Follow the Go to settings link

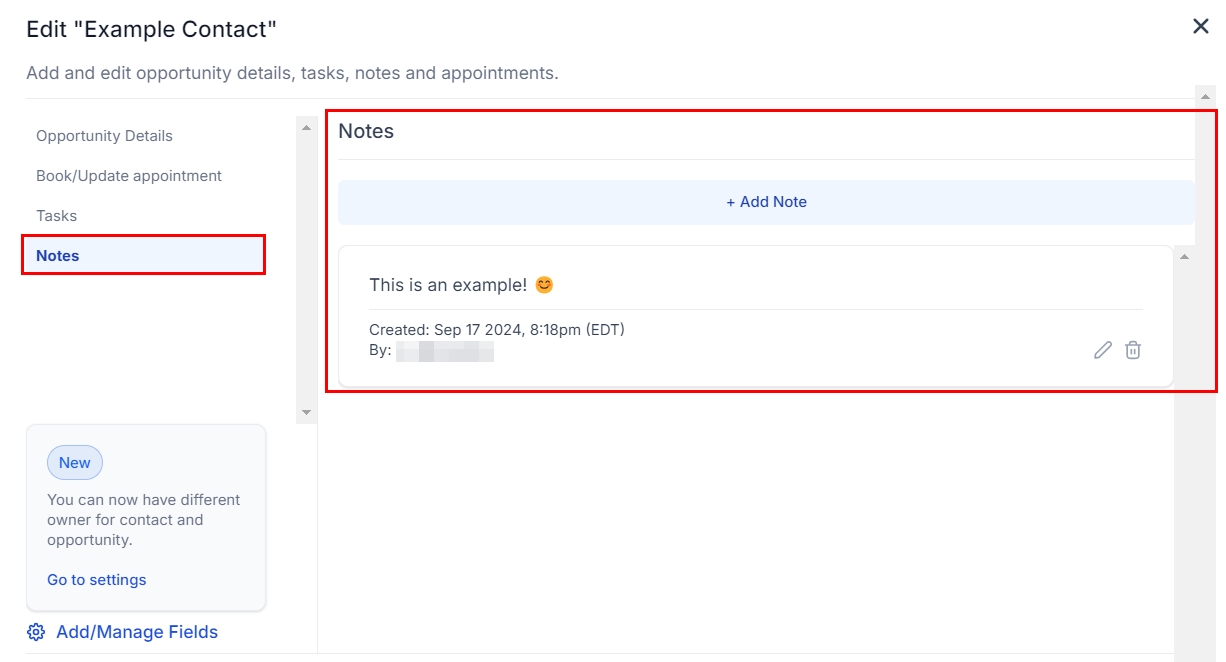[x=96, y=580]
